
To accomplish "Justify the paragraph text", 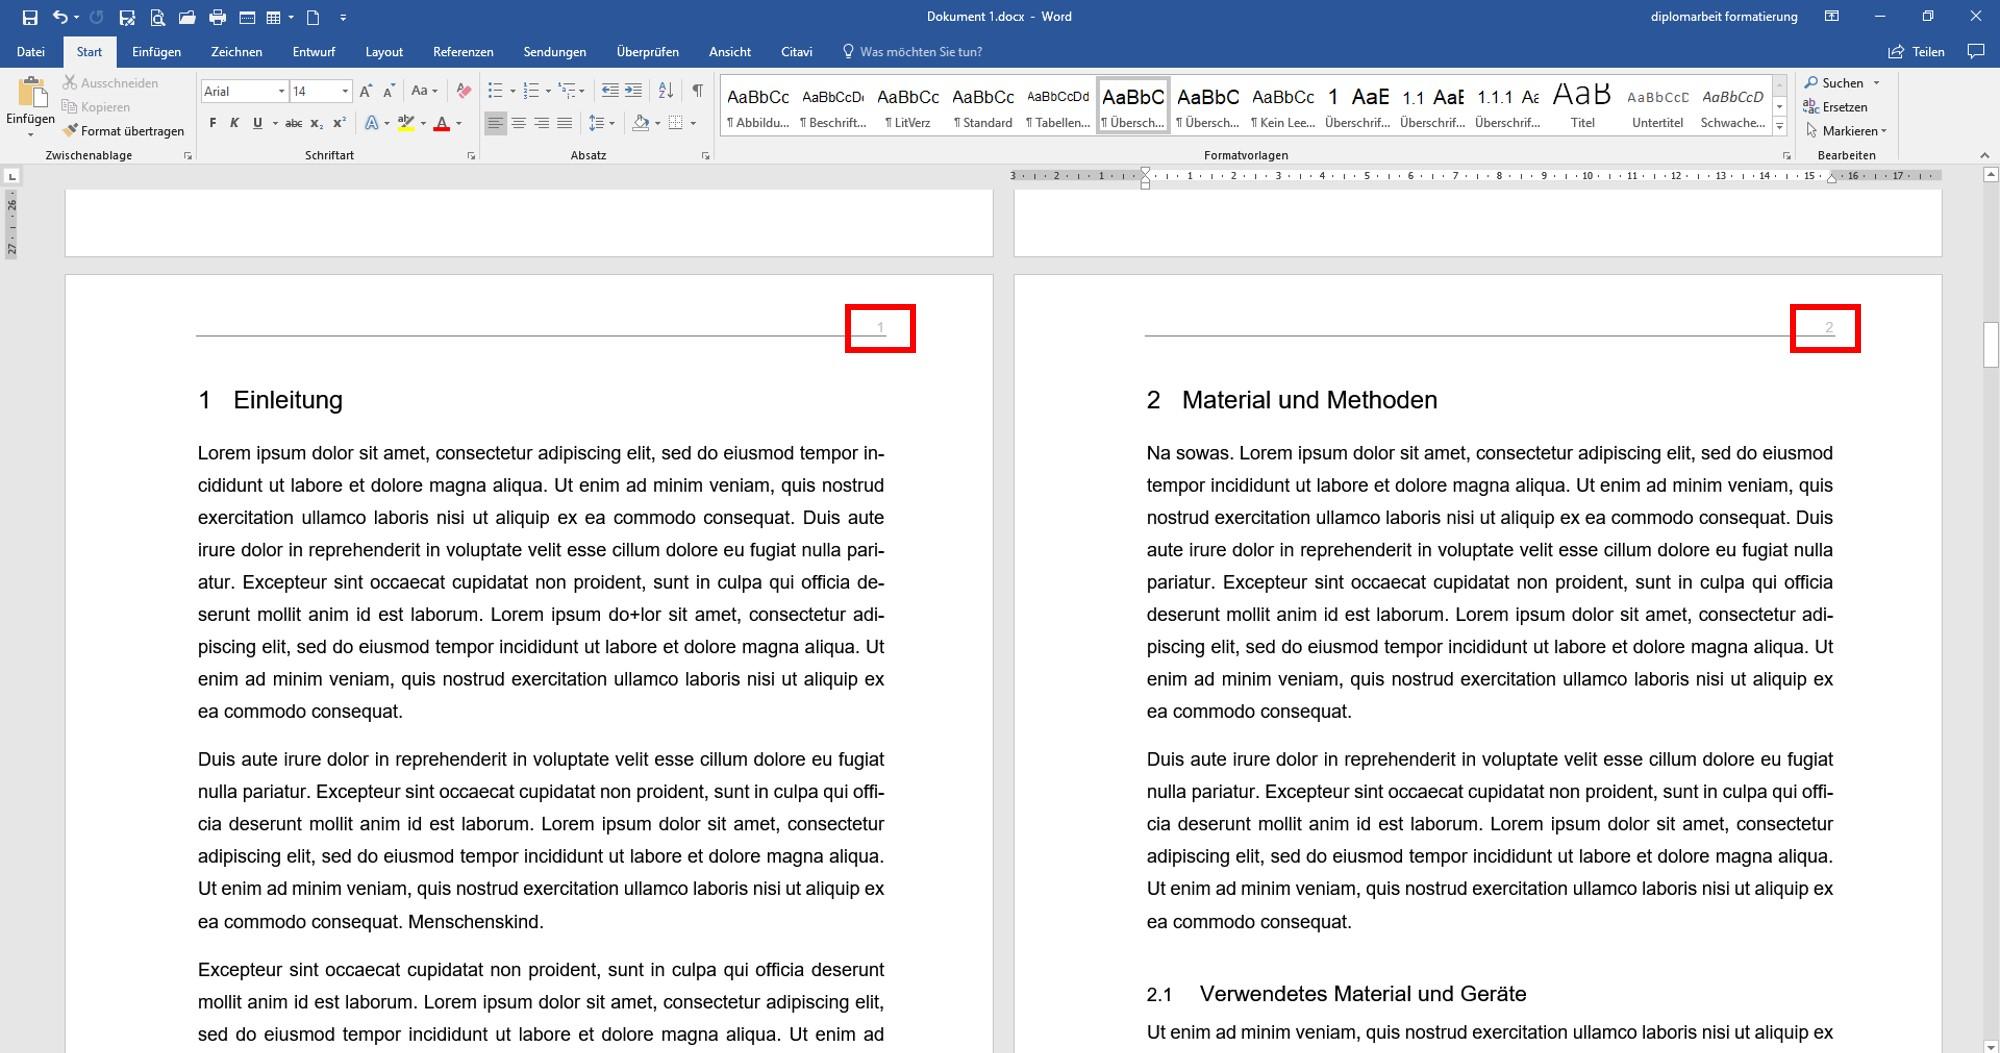I will tap(564, 123).
